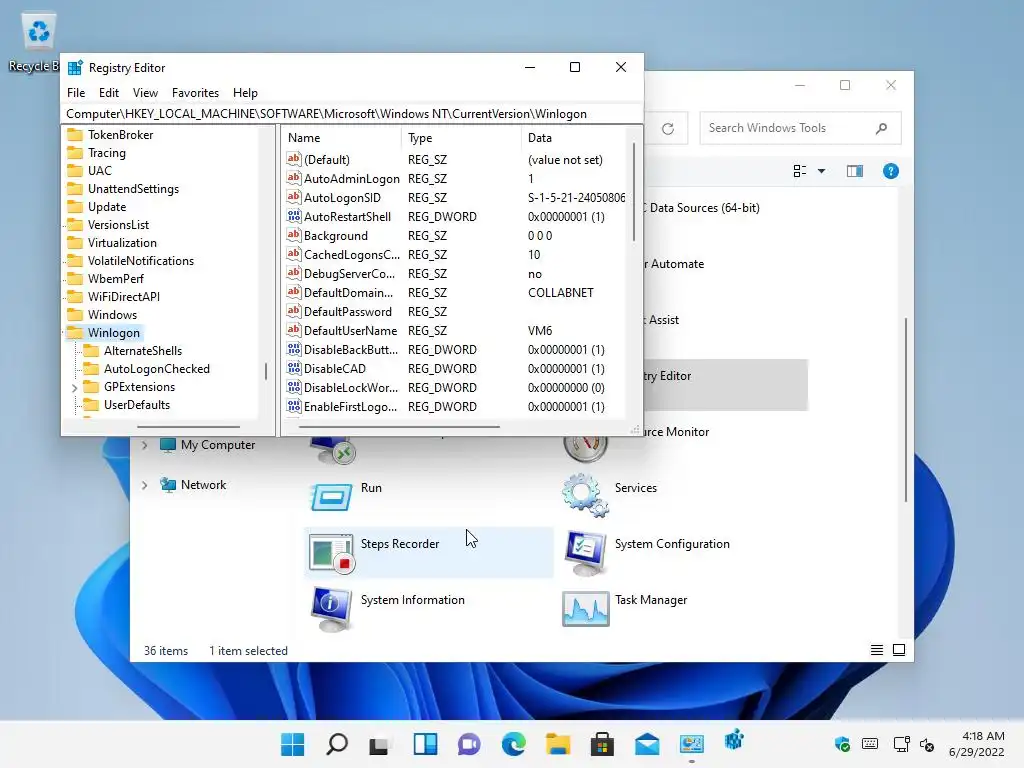Click the Windows Tools window vertical scrollbar

[x=906, y=409]
